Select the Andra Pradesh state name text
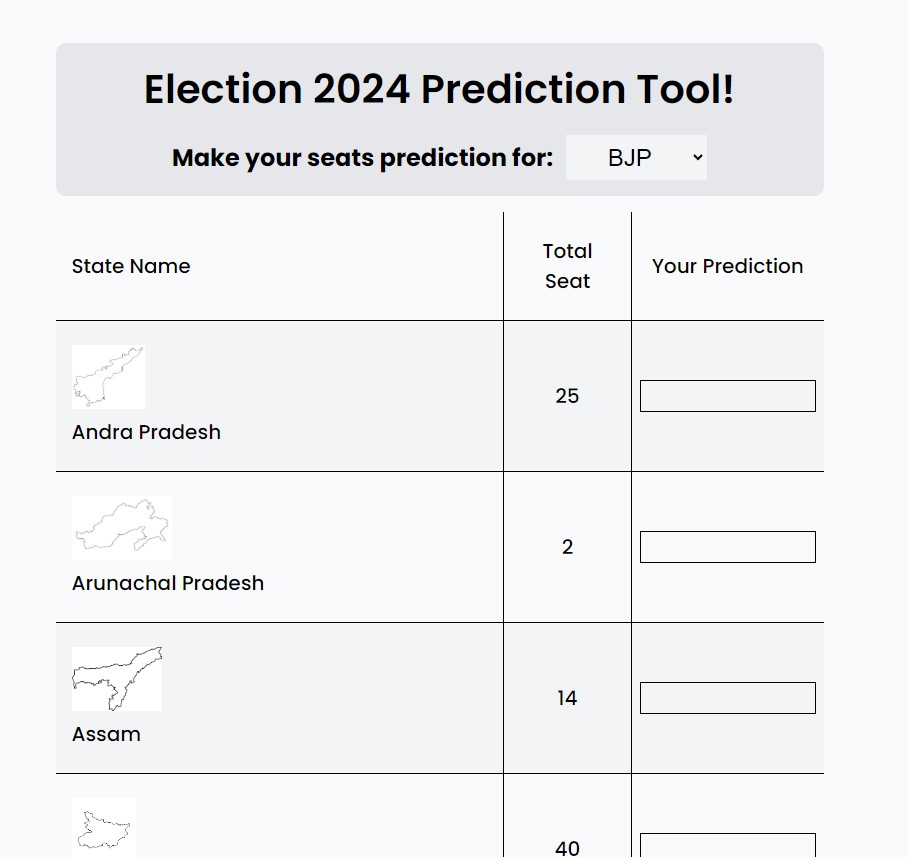Image resolution: width=908 pixels, height=857 pixels. [146, 432]
